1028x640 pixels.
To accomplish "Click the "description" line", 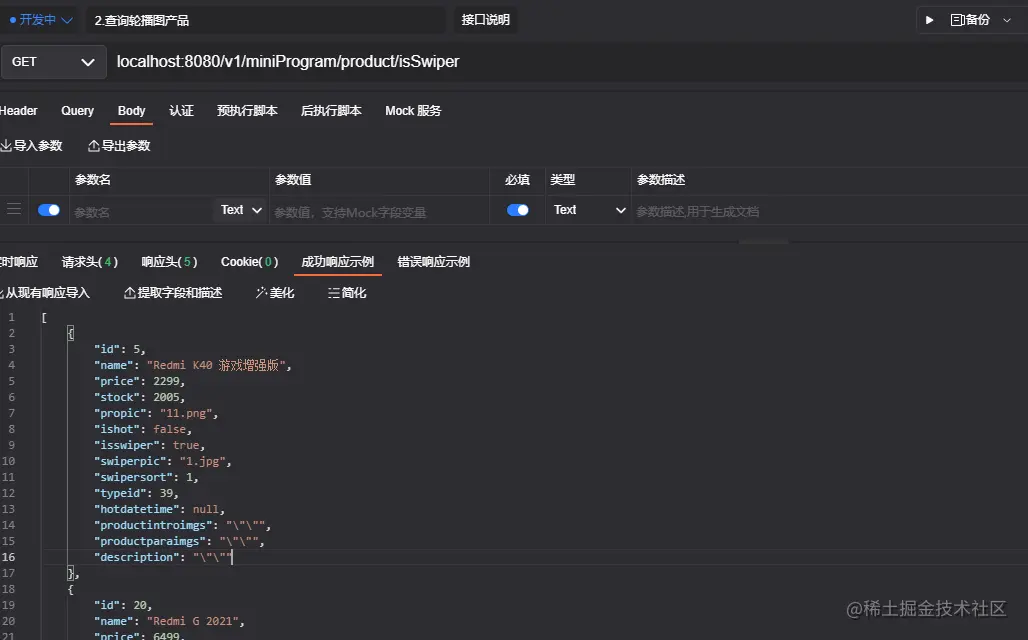I will pyautogui.click(x=163, y=557).
